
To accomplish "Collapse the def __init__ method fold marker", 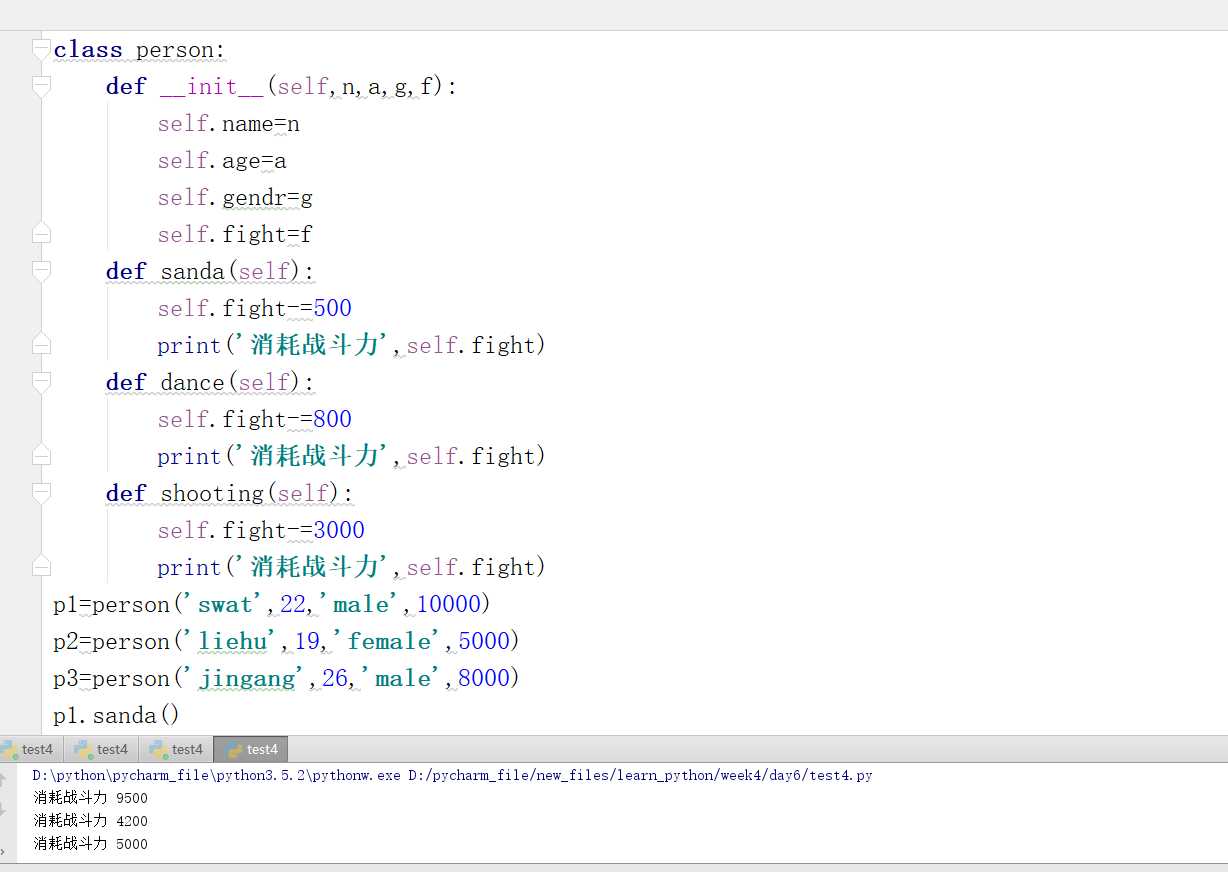I will 40,86.
